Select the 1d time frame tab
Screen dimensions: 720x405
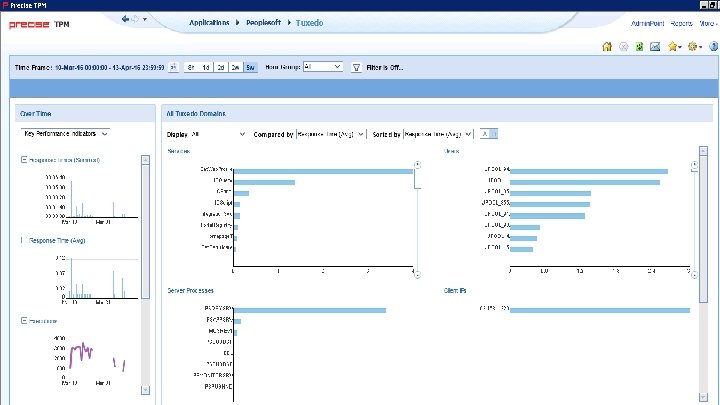click(x=206, y=68)
